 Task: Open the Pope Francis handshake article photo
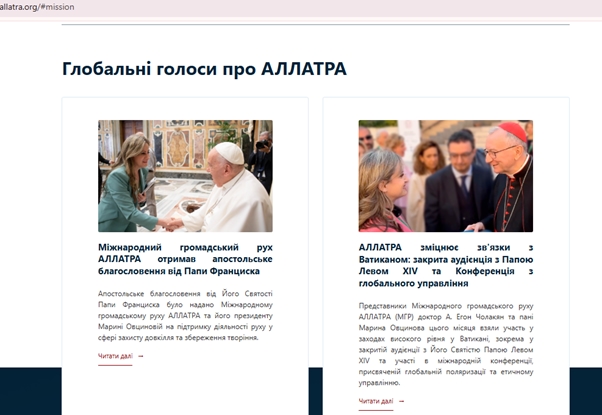point(185,176)
